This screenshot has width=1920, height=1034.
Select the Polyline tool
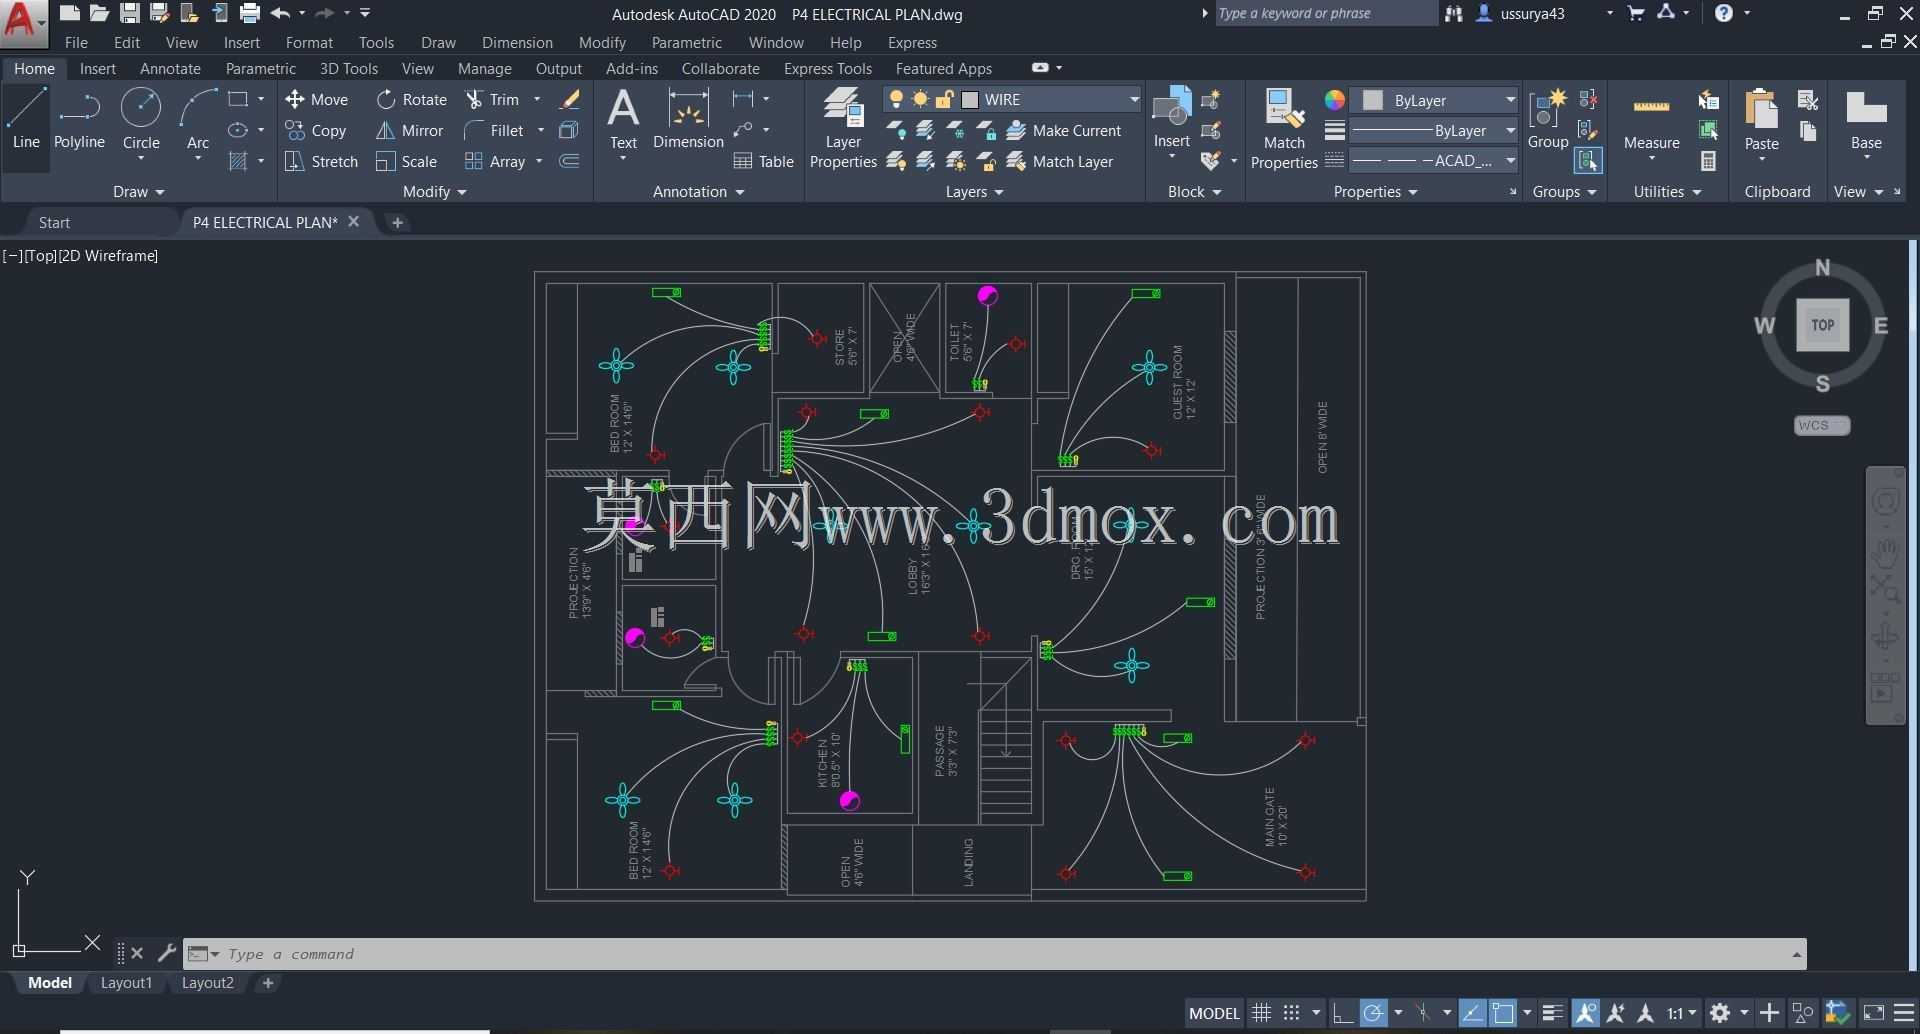79,118
